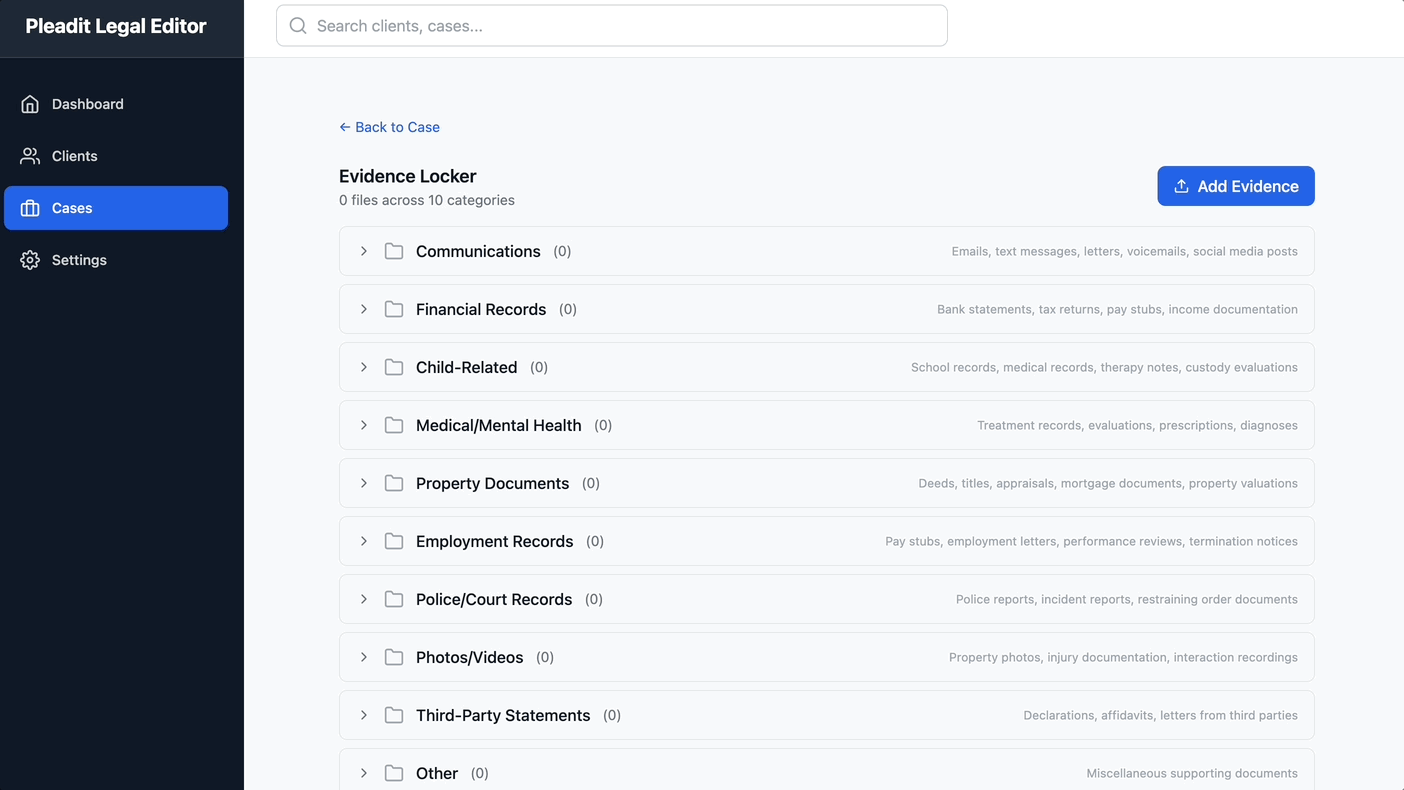Click the Communications folder icon

[x=394, y=251]
